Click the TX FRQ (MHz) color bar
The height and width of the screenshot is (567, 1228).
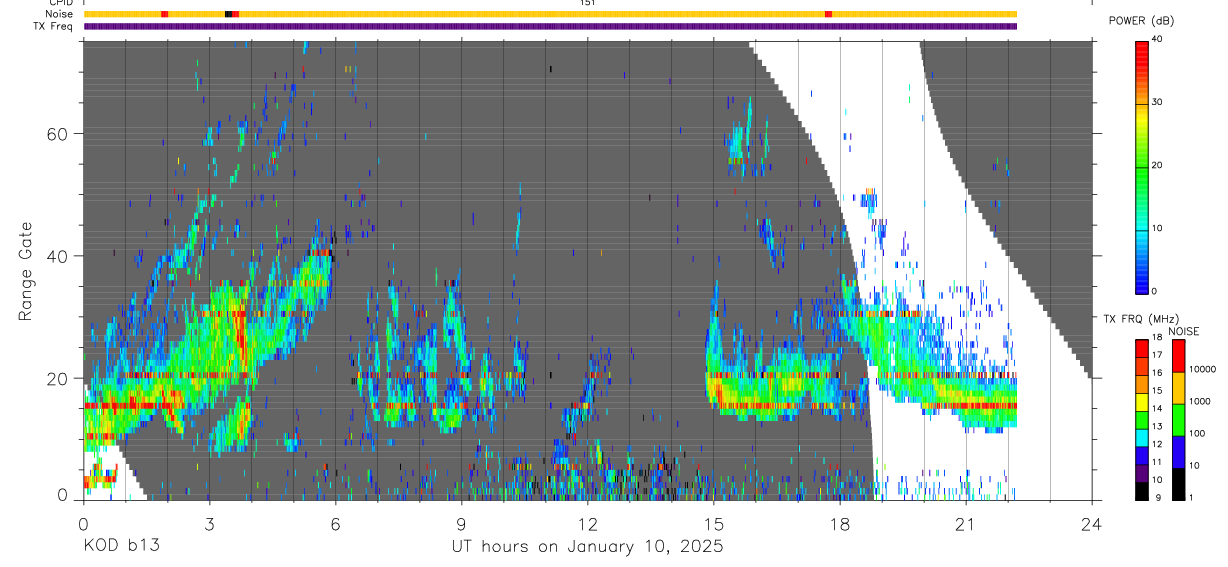[x=1141, y=419]
